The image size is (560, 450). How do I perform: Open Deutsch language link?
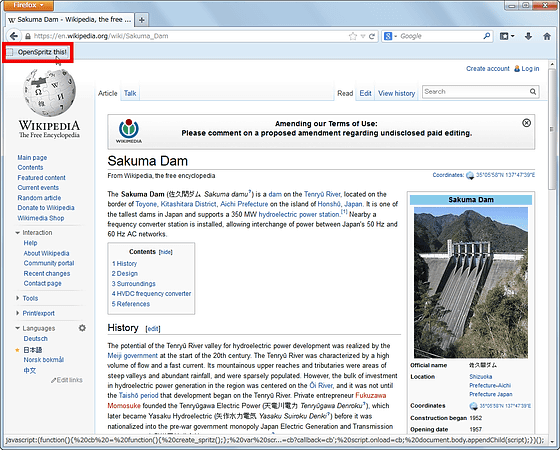click(x=35, y=339)
